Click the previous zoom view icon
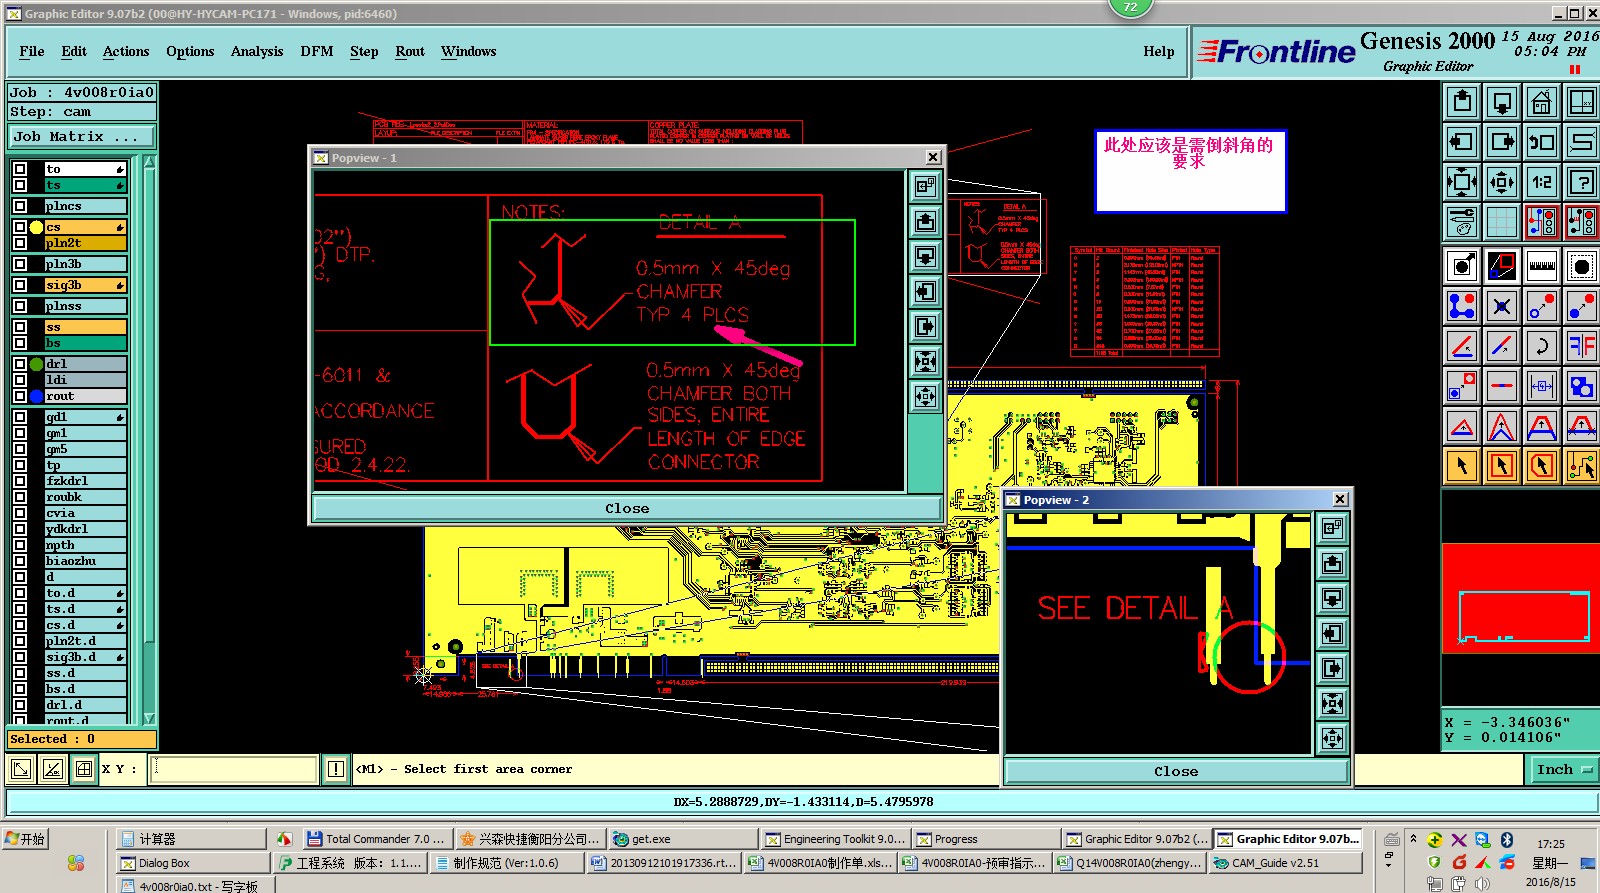The width and height of the screenshot is (1600, 893). coord(1542,142)
